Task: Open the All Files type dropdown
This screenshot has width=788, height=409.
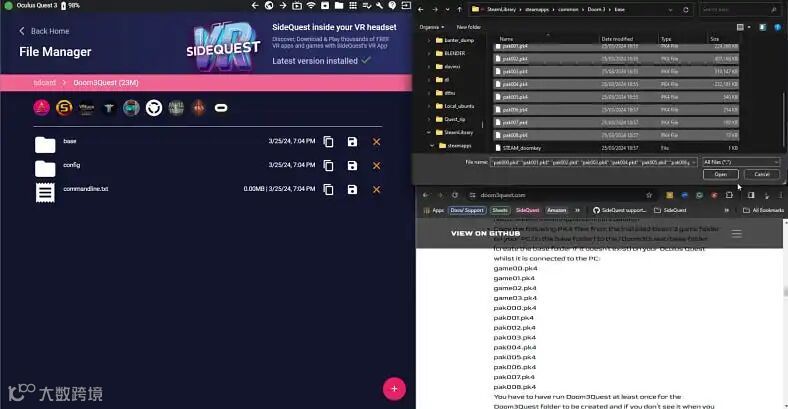Action: tap(741, 162)
